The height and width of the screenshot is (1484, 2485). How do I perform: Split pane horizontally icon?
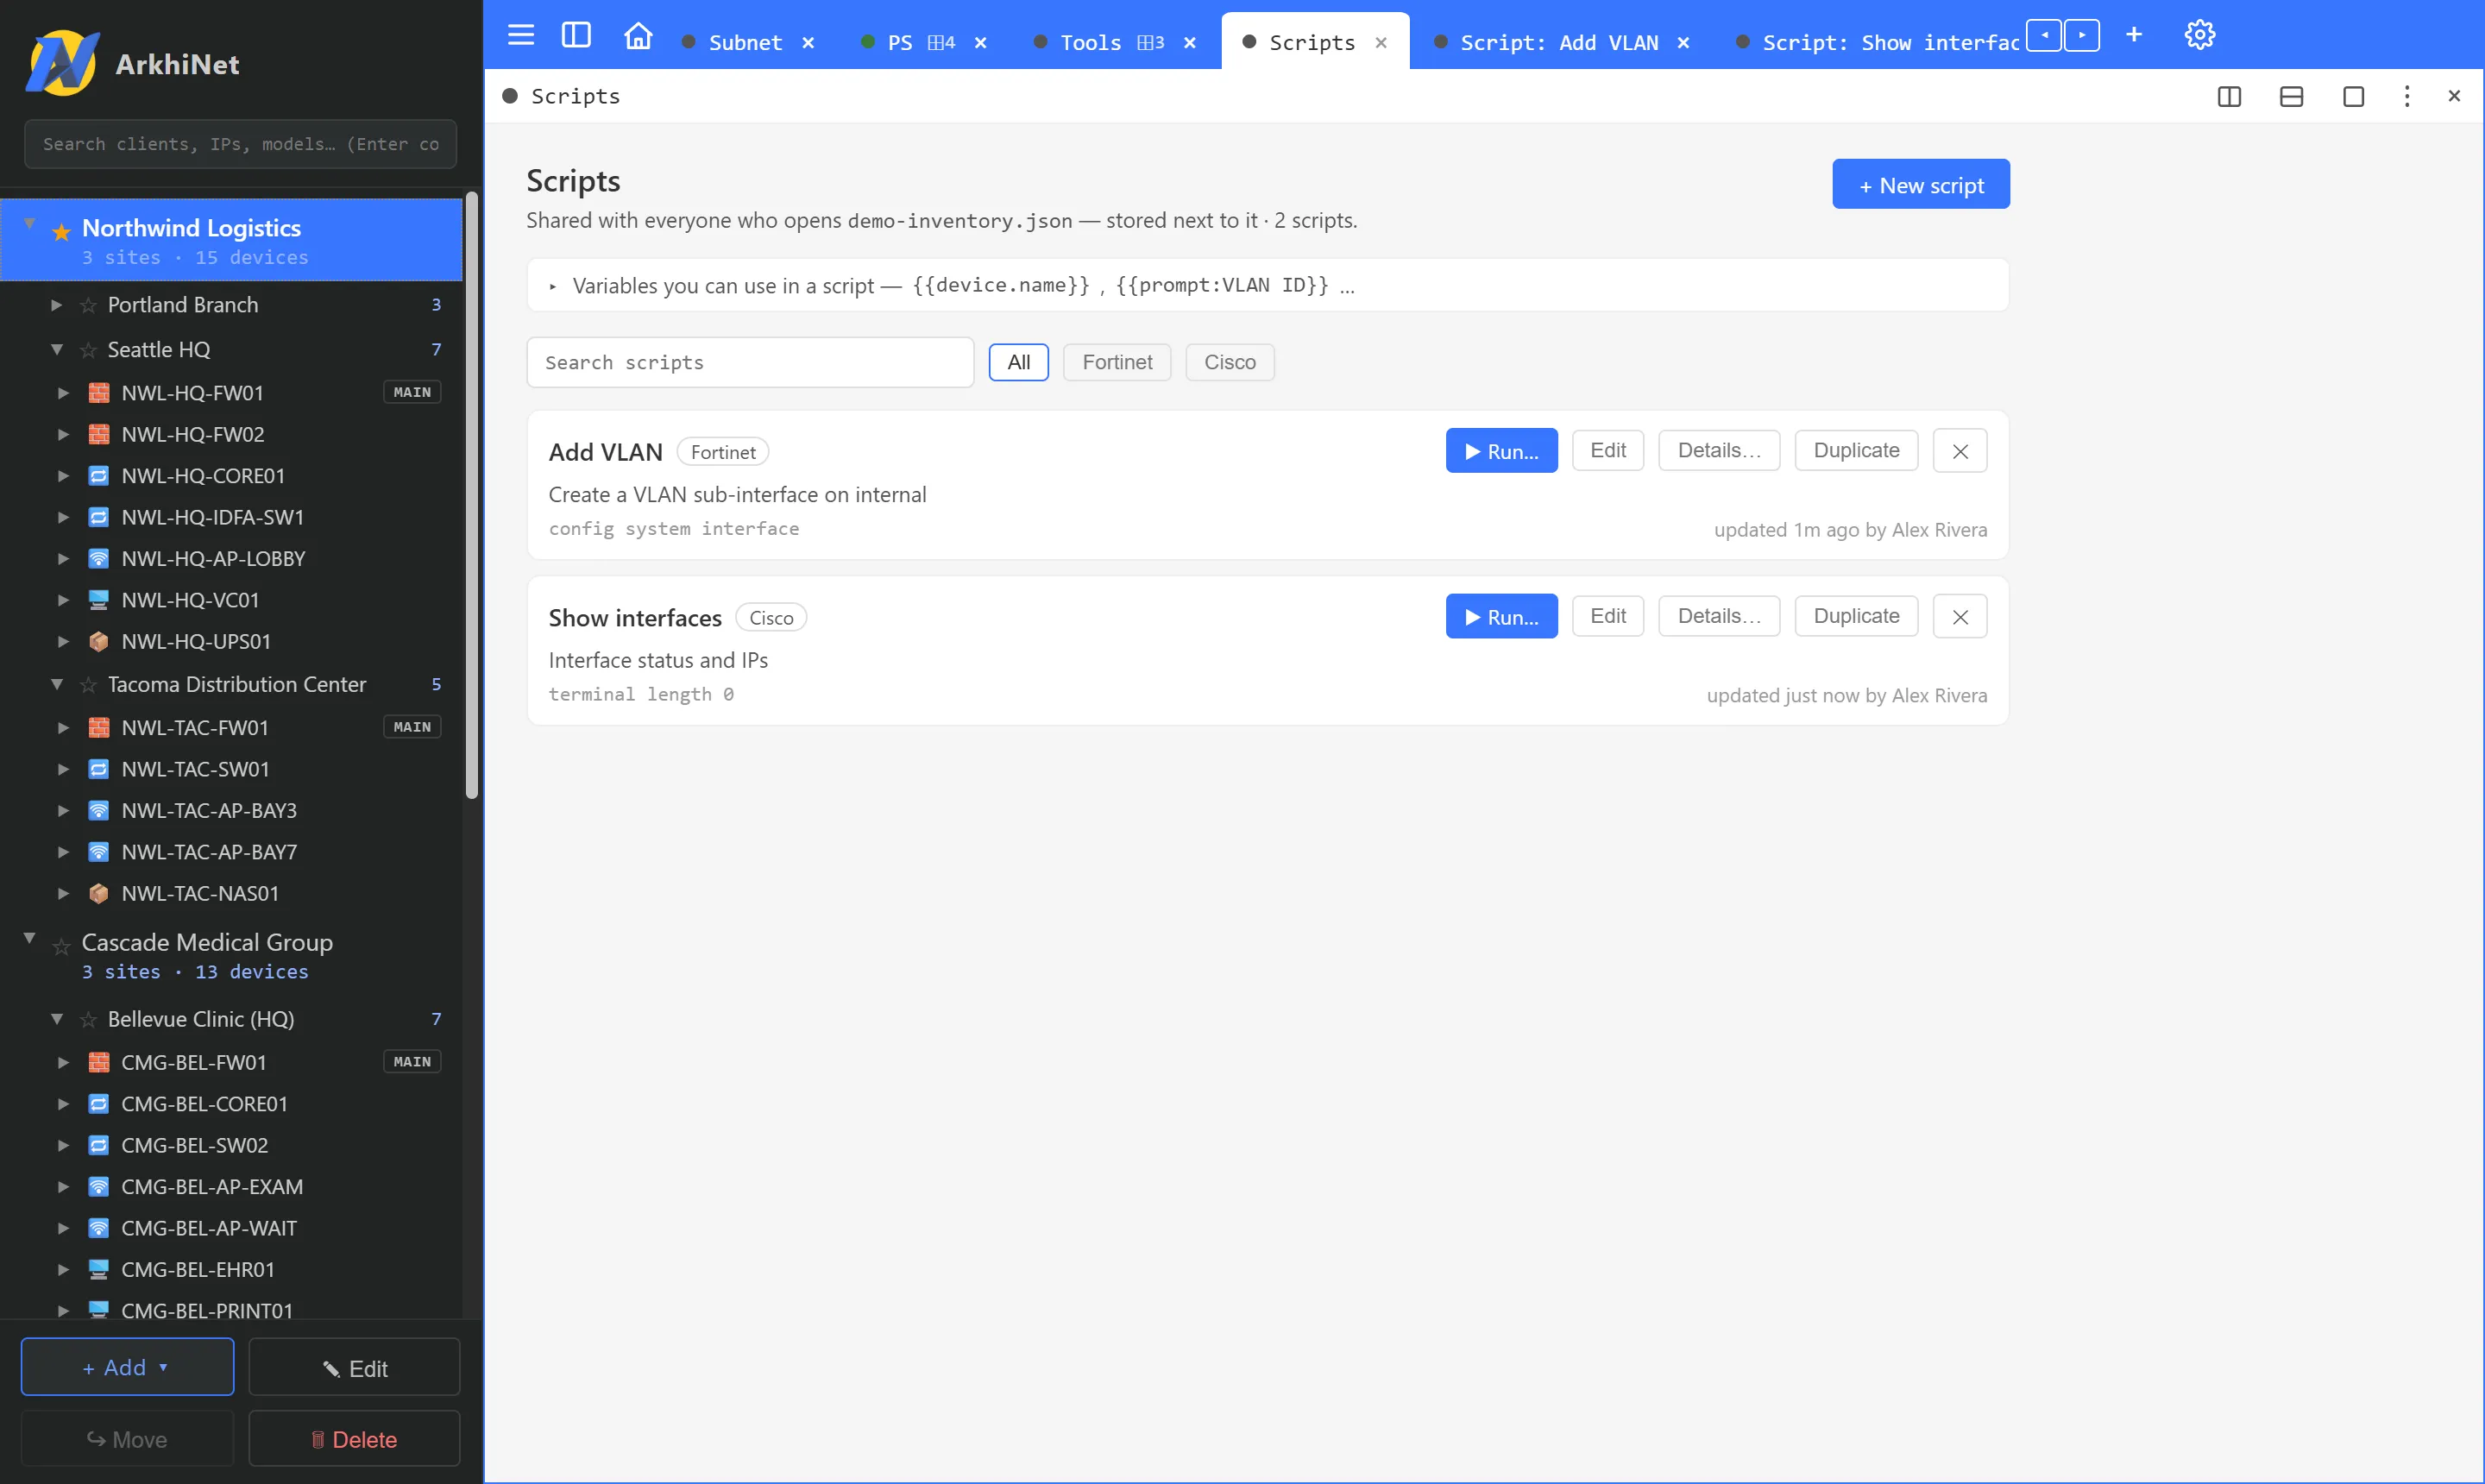pyautogui.click(x=2291, y=96)
